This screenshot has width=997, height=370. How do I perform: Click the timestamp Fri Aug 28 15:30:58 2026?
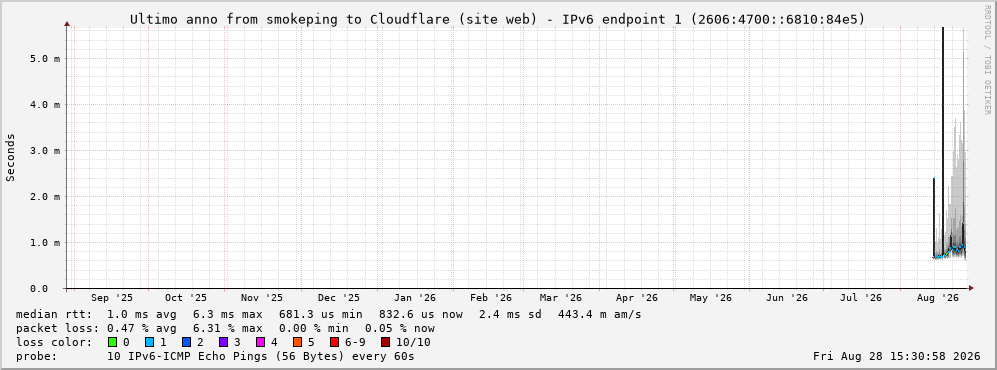[x=897, y=356]
